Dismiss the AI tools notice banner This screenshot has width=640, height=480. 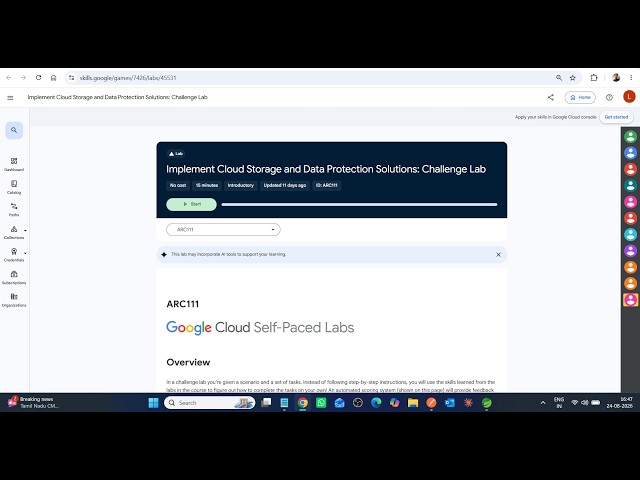[498, 255]
